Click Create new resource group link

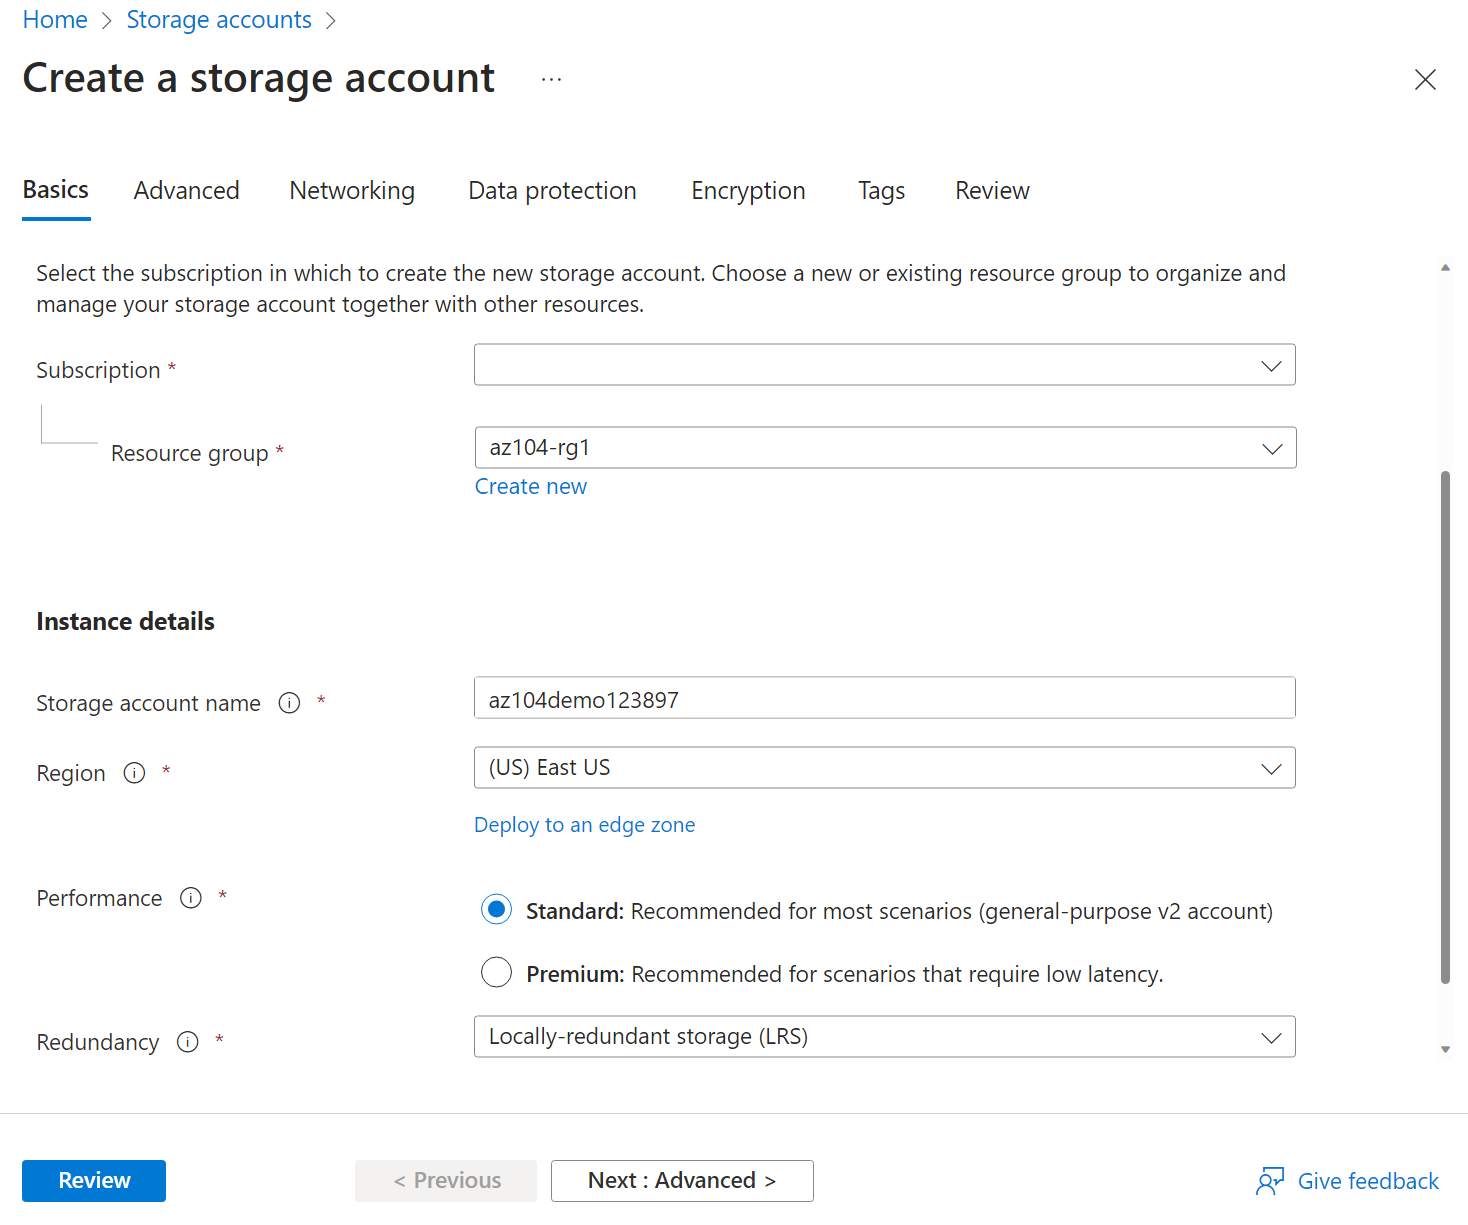click(x=530, y=487)
